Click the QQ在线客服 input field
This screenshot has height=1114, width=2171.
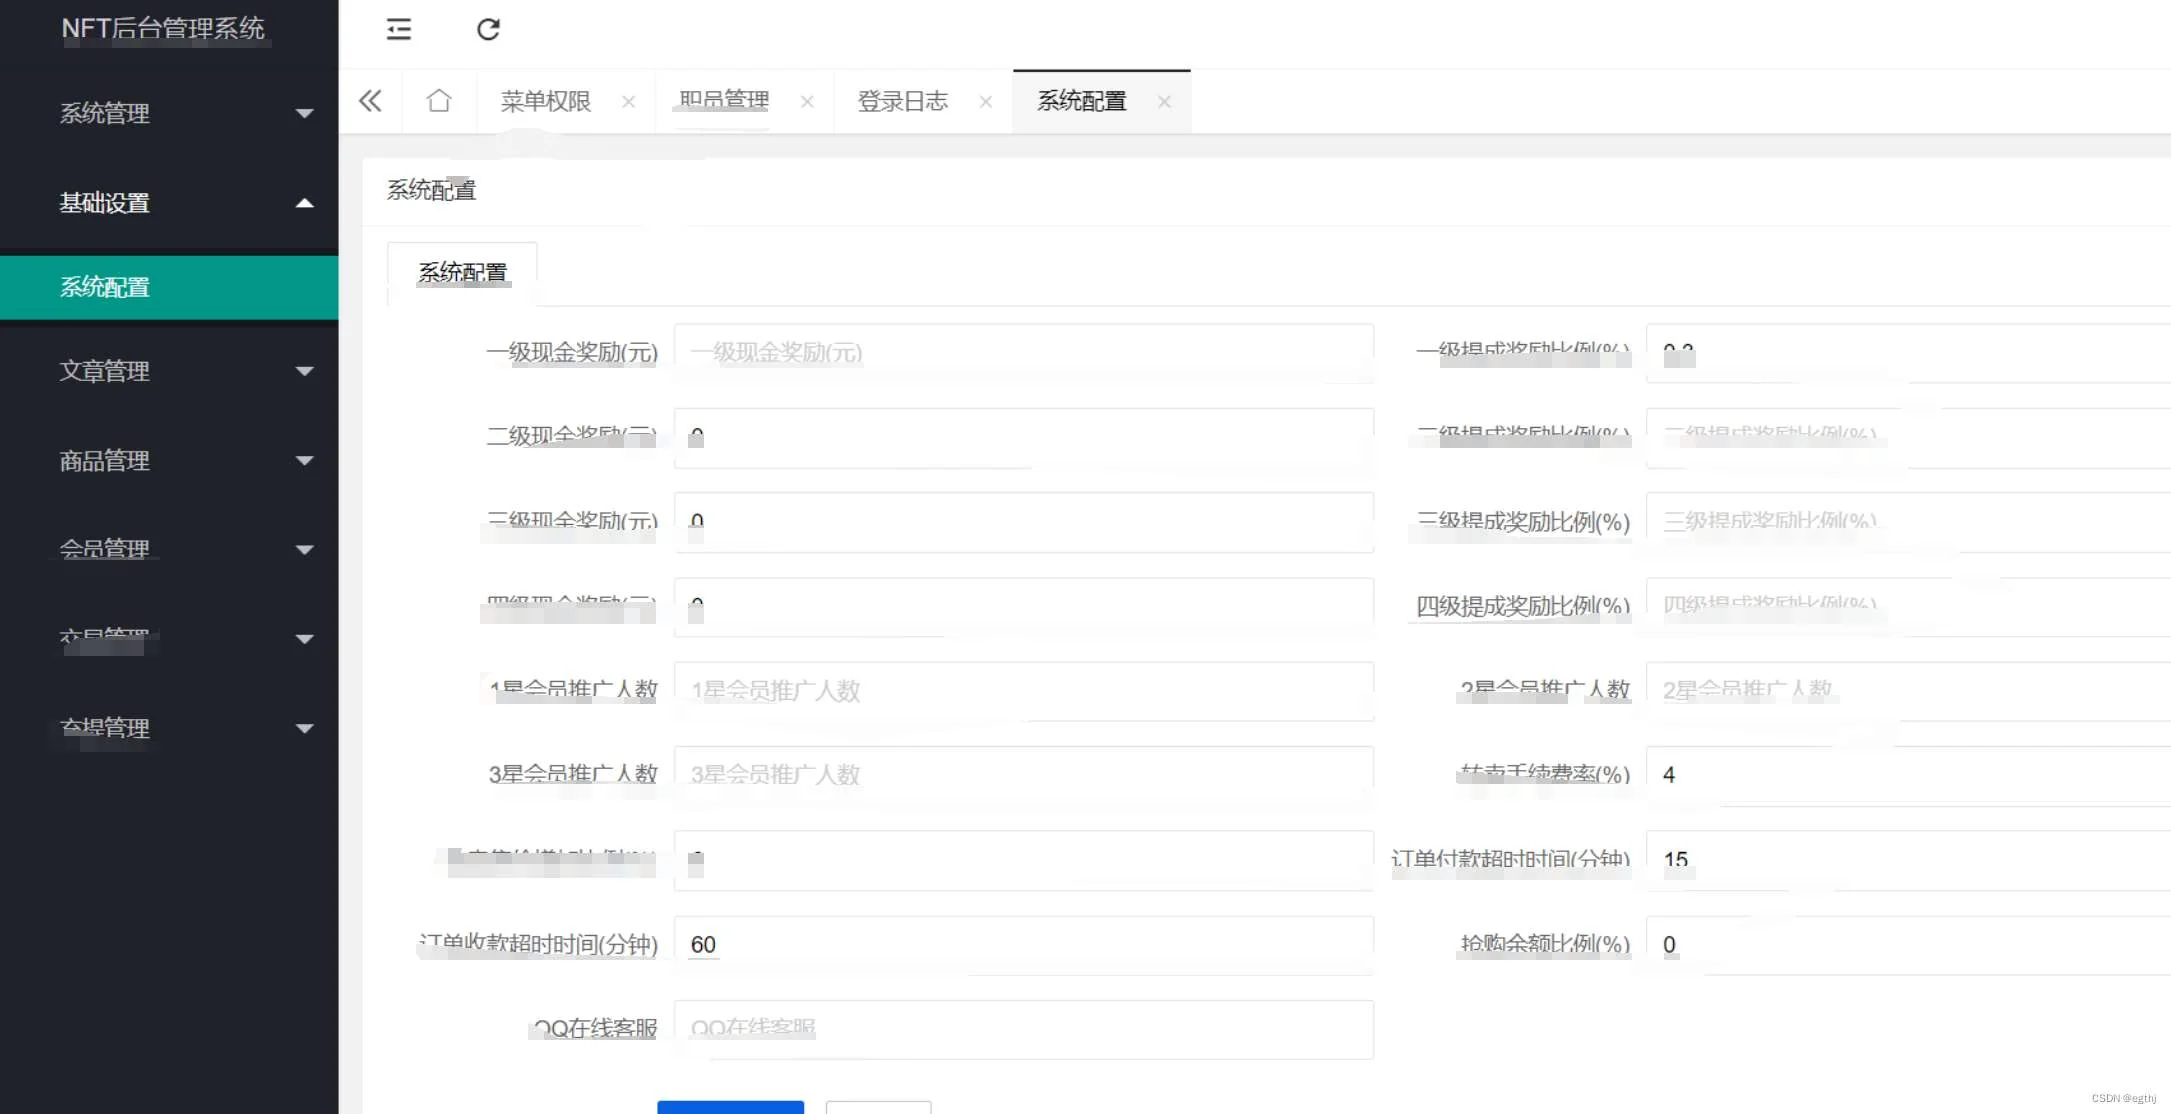pos(1023,1029)
